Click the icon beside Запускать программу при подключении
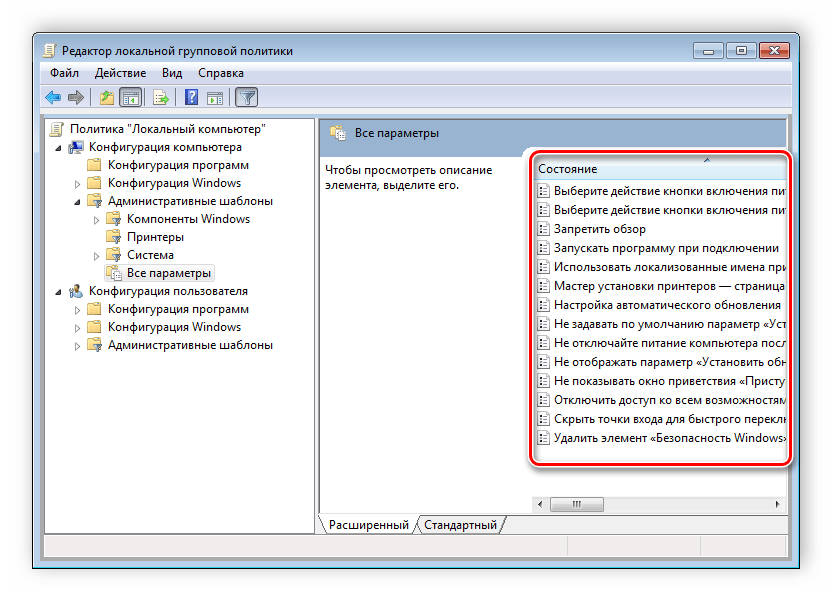This screenshot has width=832, height=601. (543, 248)
